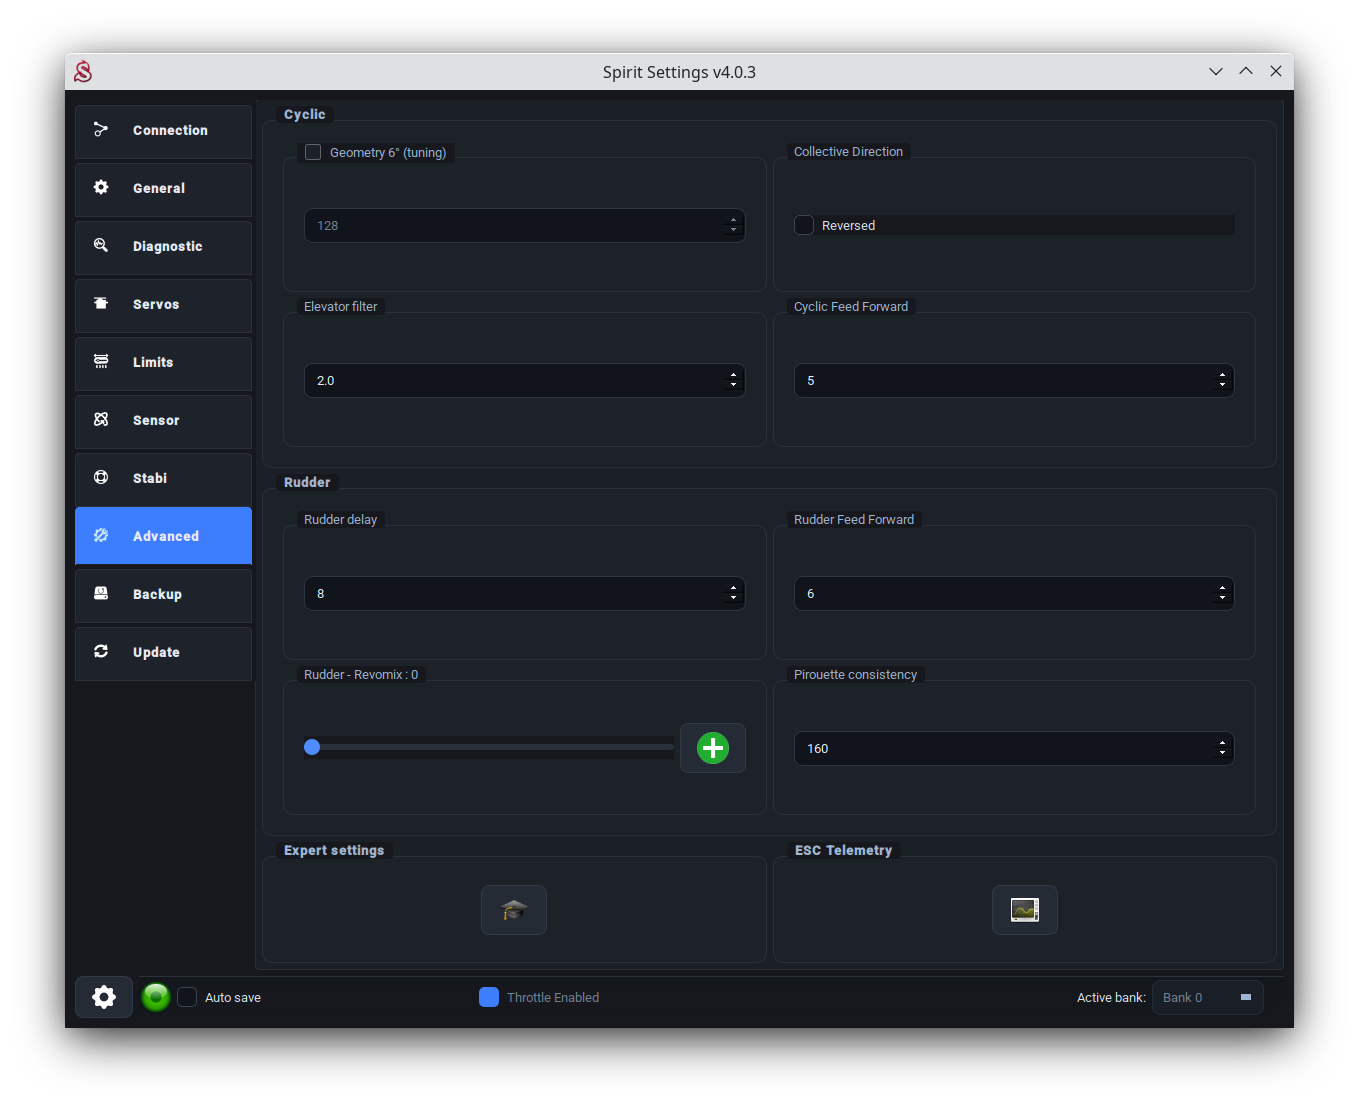Click the Rudder delay input field
This screenshot has height=1105, width=1359.
[x=512, y=594]
